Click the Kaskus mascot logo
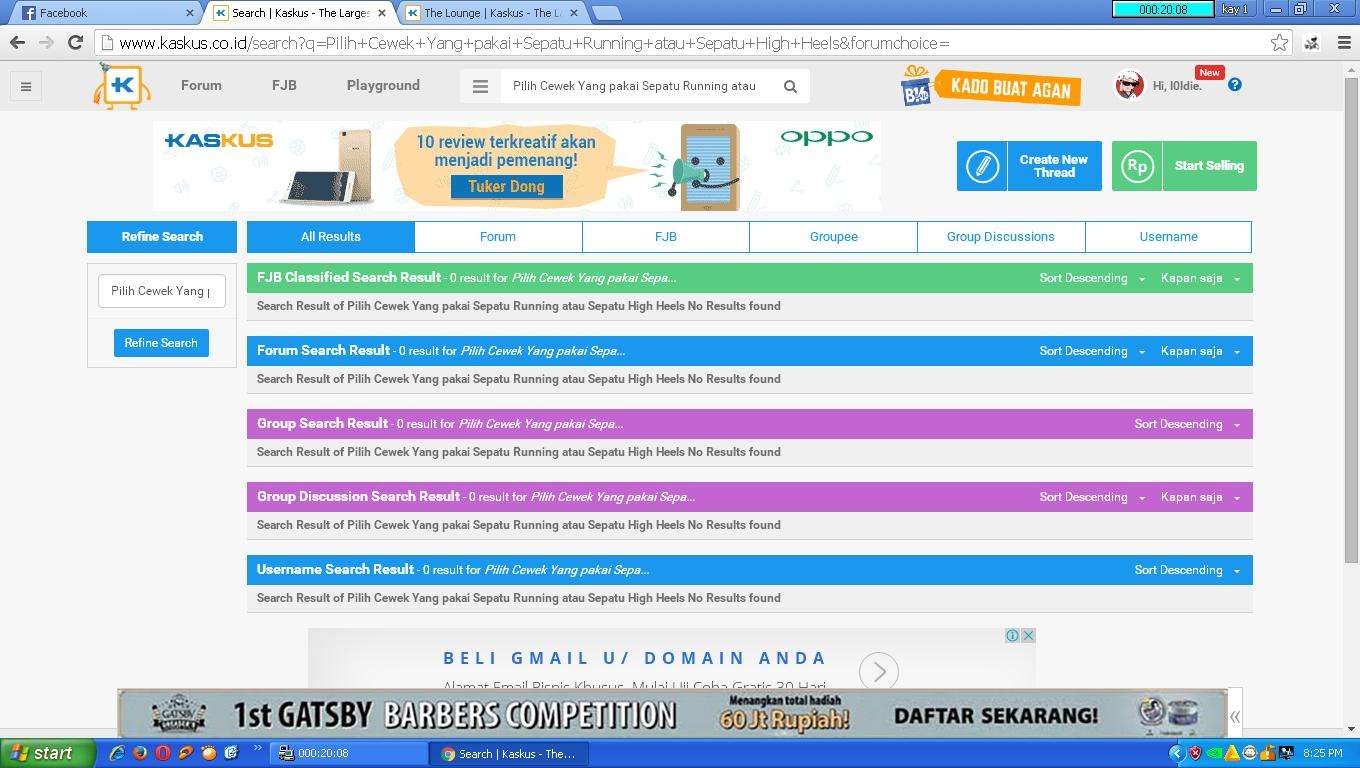Screen dimensions: 1360x768 pyautogui.click(x=122, y=86)
